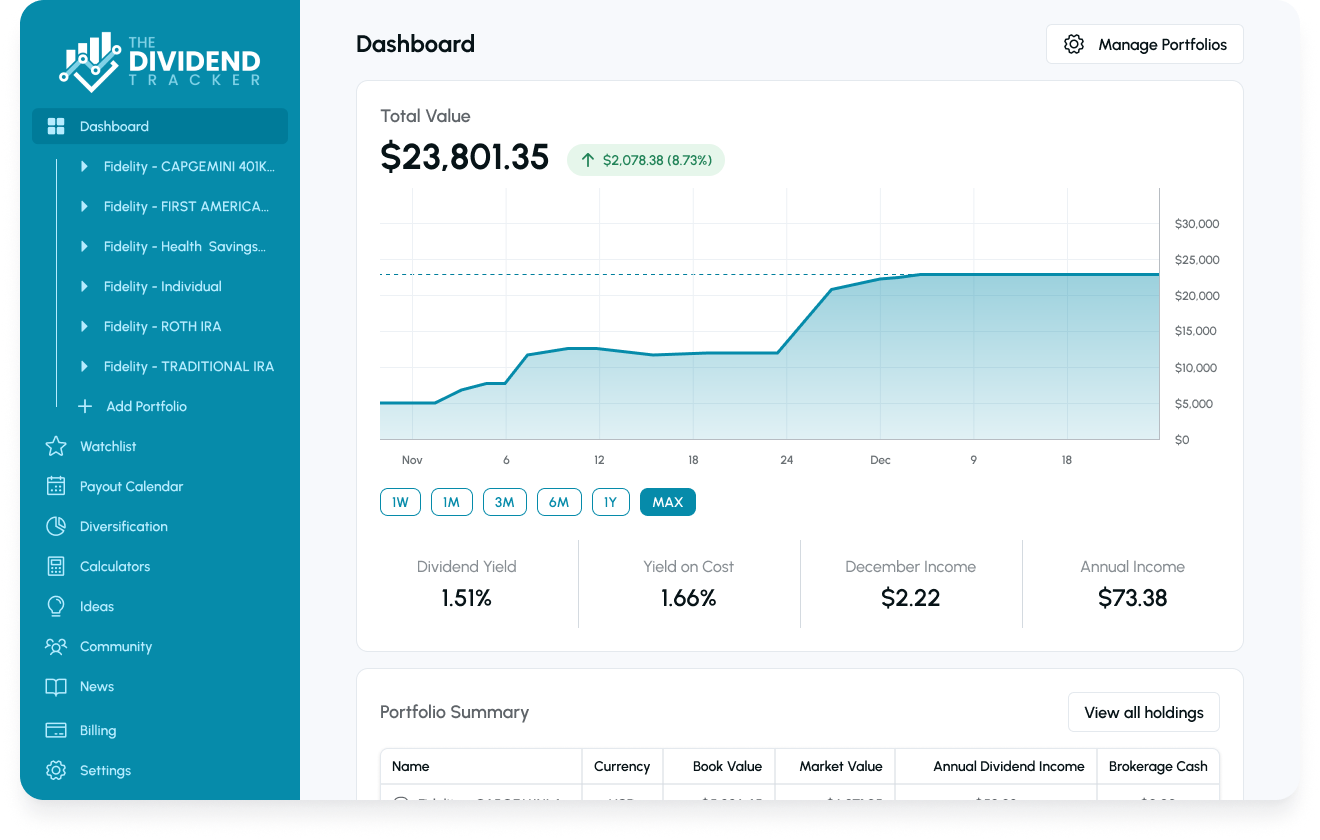The image size is (1320, 840).
Task: Click the Watchlist star icon
Action: [56, 446]
